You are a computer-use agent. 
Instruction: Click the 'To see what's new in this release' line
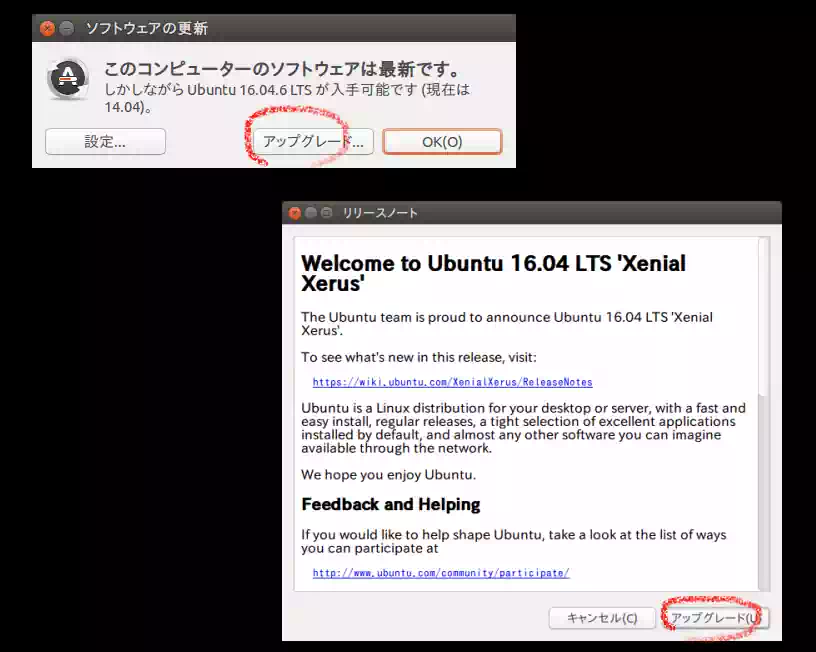point(418,357)
